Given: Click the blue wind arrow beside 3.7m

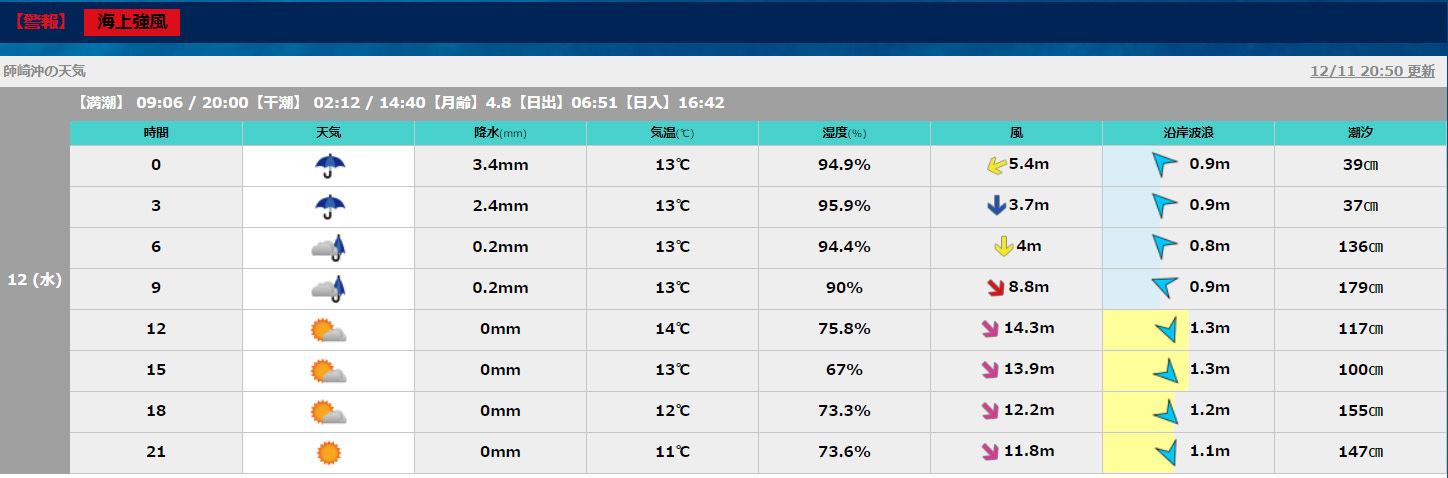Looking at the screenshot, I should 996,206.
